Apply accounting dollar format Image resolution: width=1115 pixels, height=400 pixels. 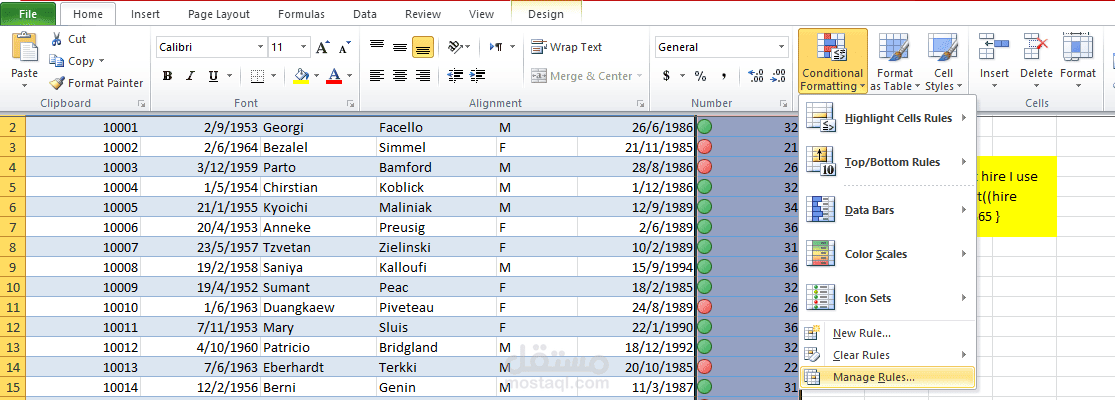(x=666, y=75)
